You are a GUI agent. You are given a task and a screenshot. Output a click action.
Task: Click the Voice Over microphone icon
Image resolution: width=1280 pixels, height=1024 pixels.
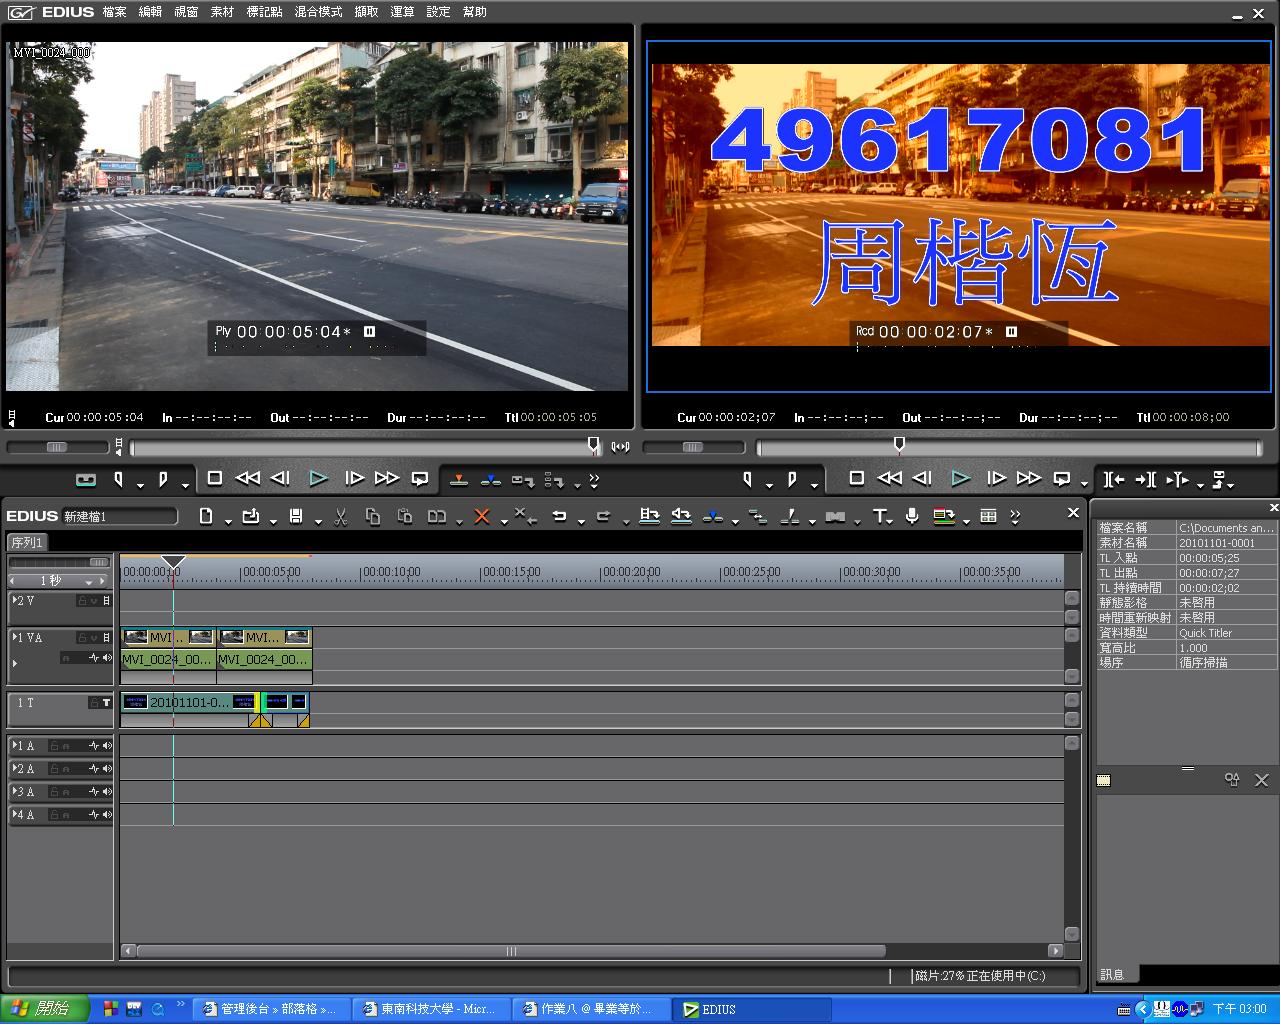pos(912,516)
